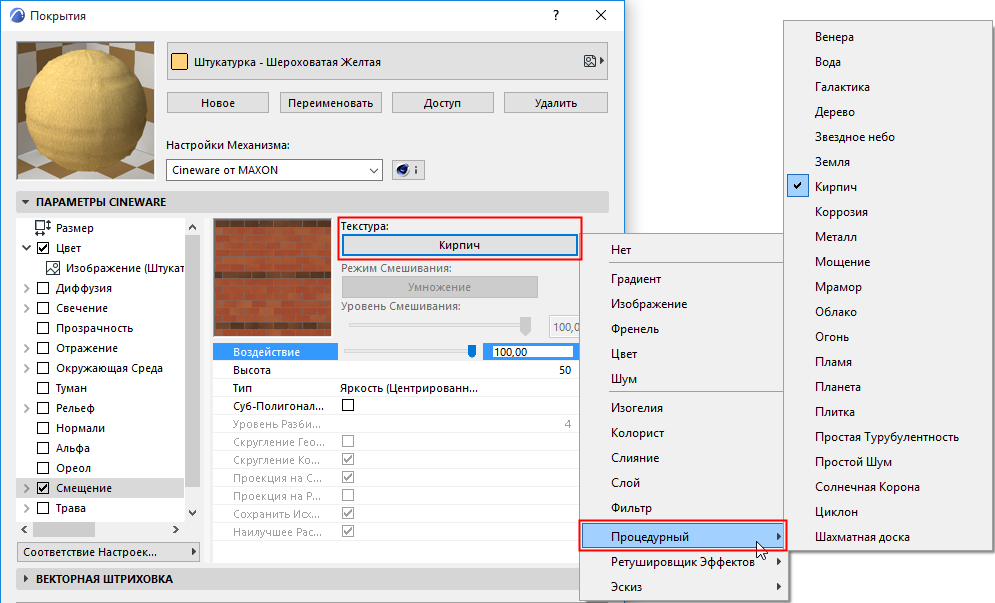Select the Тип Яркость (Центрированн... row

[x=395, y=388]
